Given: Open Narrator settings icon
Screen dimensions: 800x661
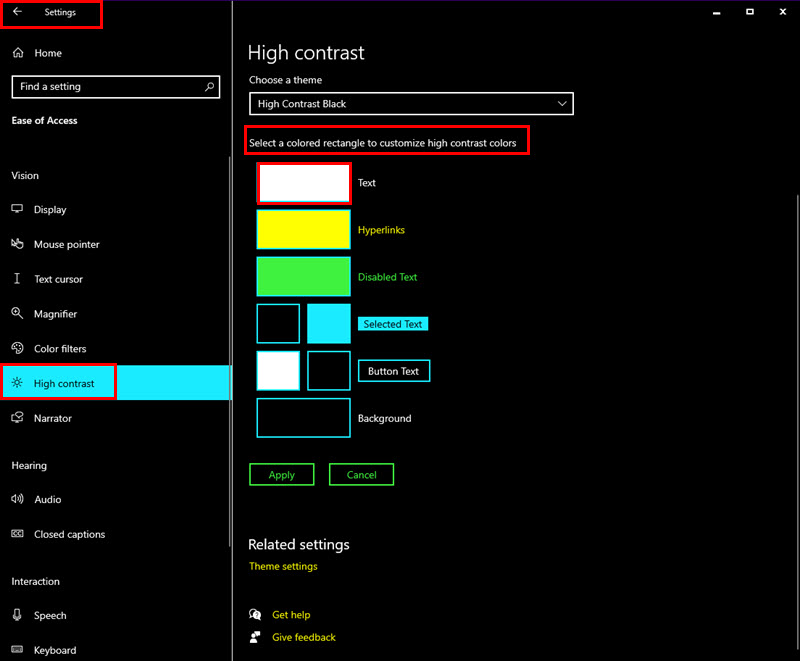Looking at the screenshot, I should click(17, 418).
